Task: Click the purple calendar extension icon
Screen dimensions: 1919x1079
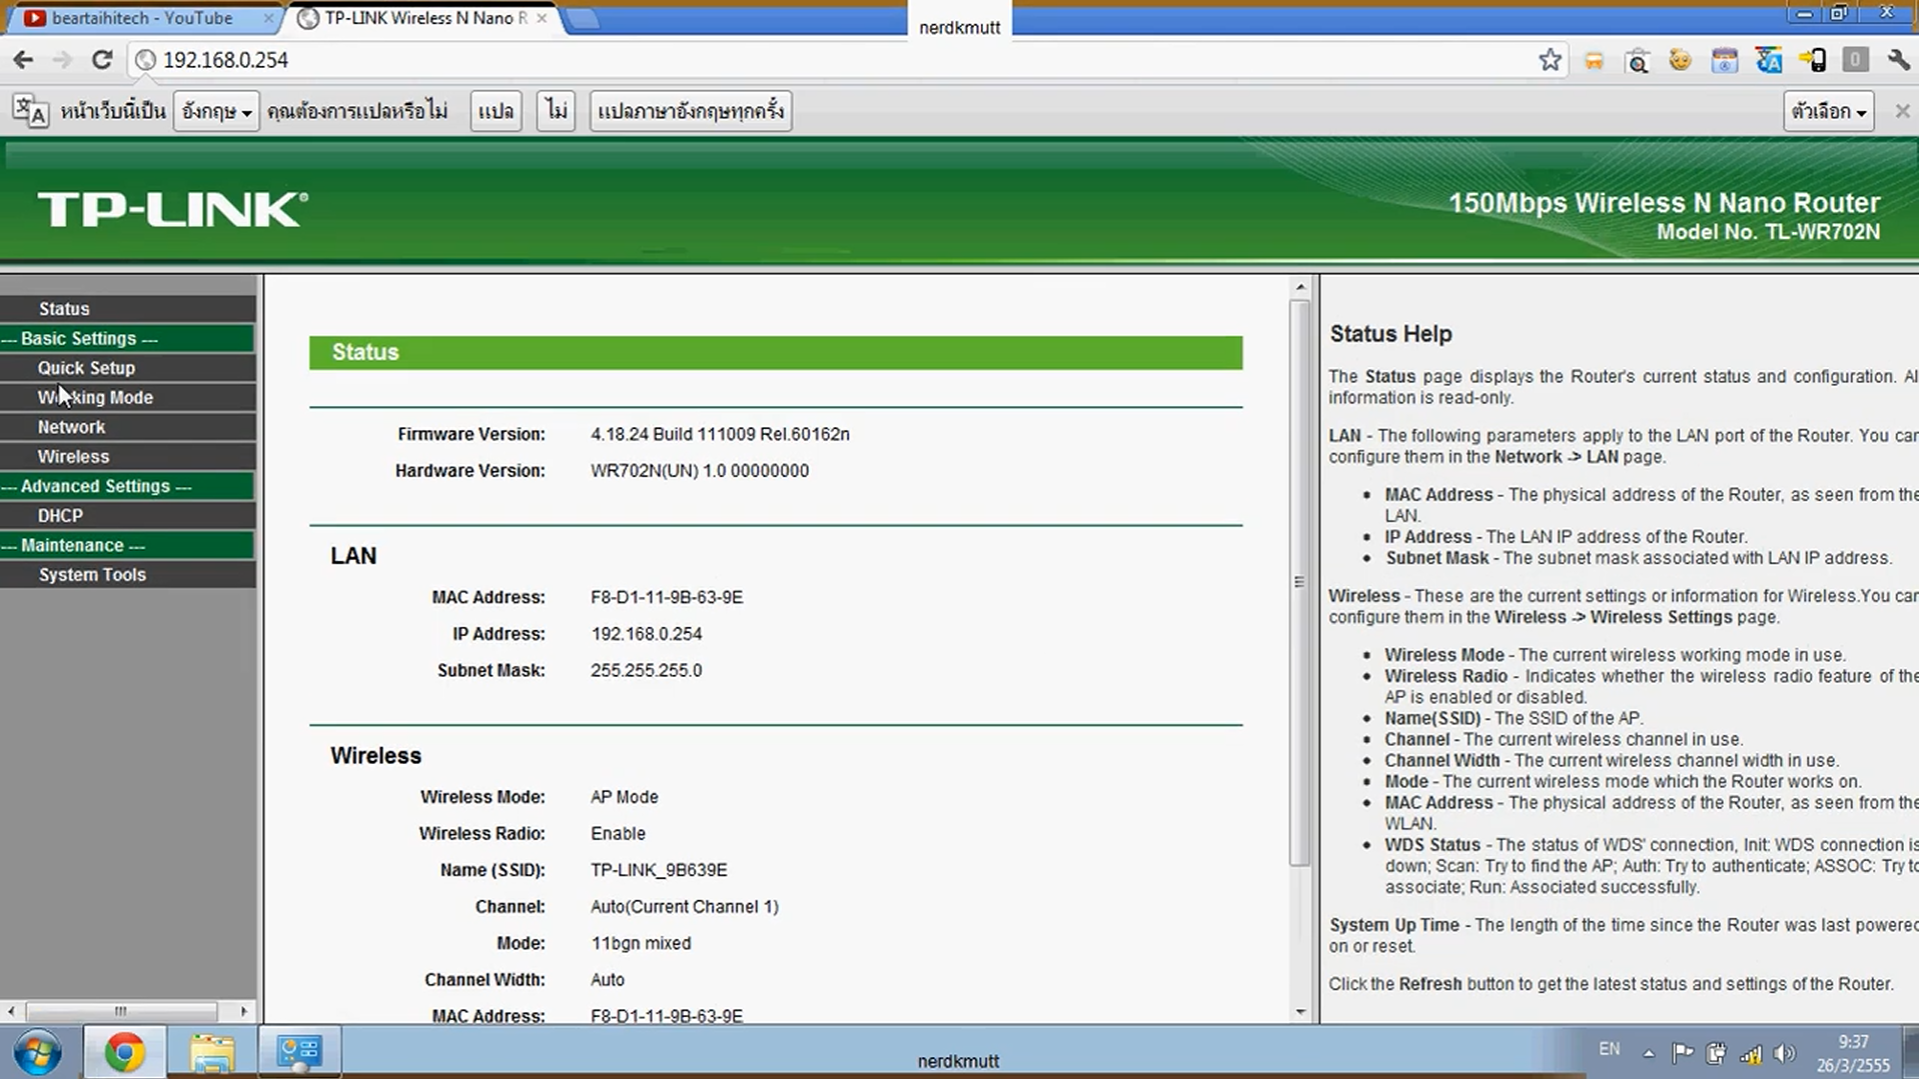Action: click(x=1724, y=61)
